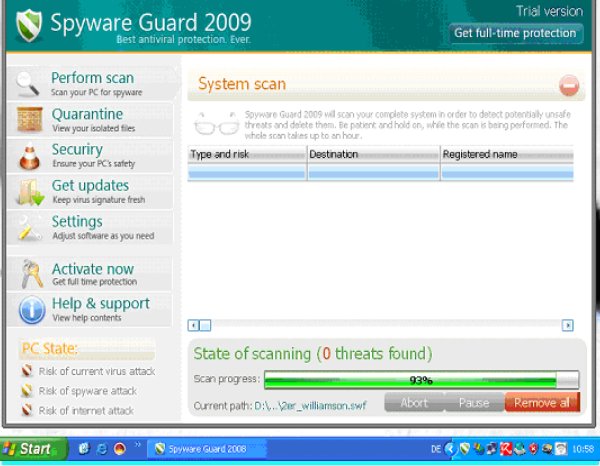Click the right arrow of horizontal scrollbar
Screen dimensions: 600x466
(567, 325)
